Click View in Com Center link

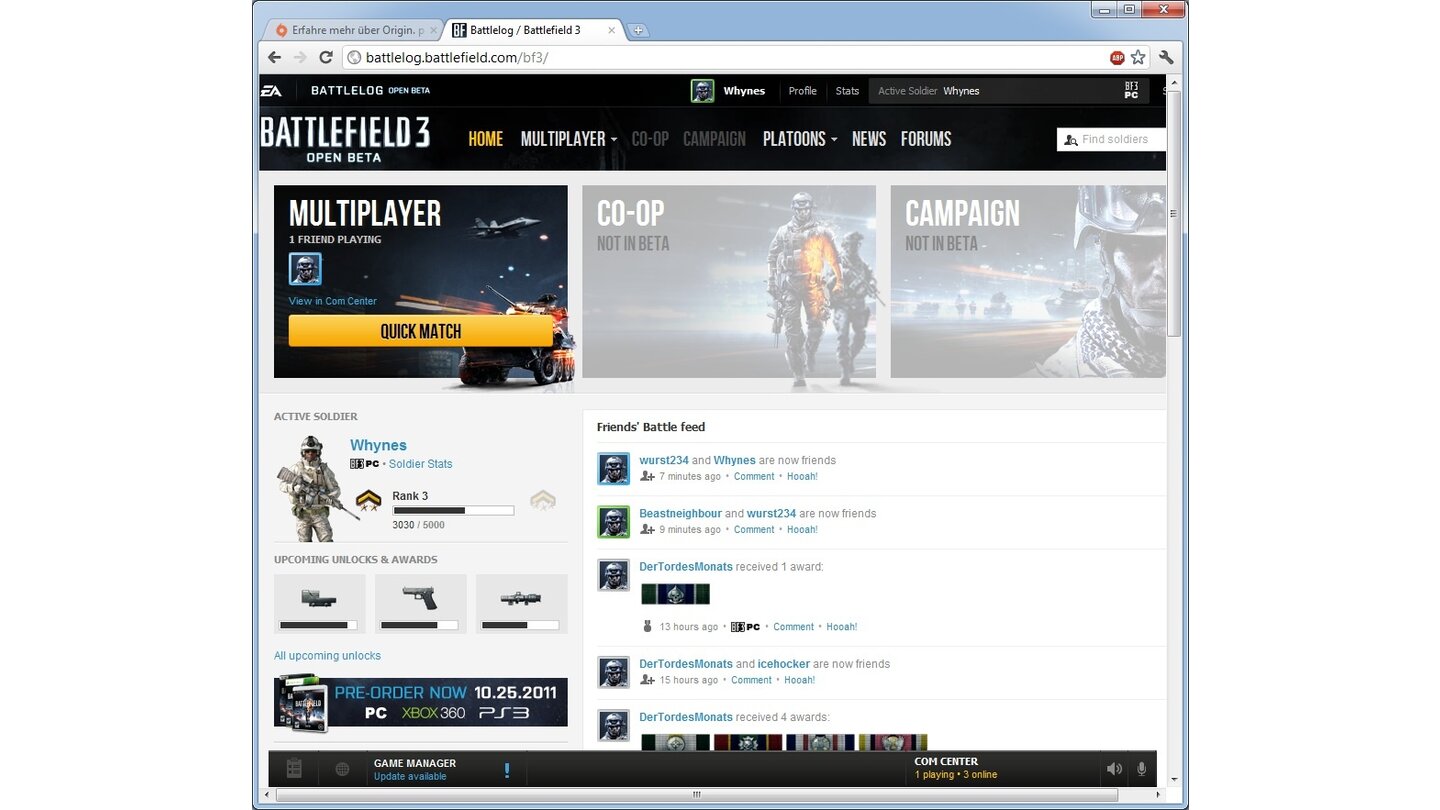[333, 301]
